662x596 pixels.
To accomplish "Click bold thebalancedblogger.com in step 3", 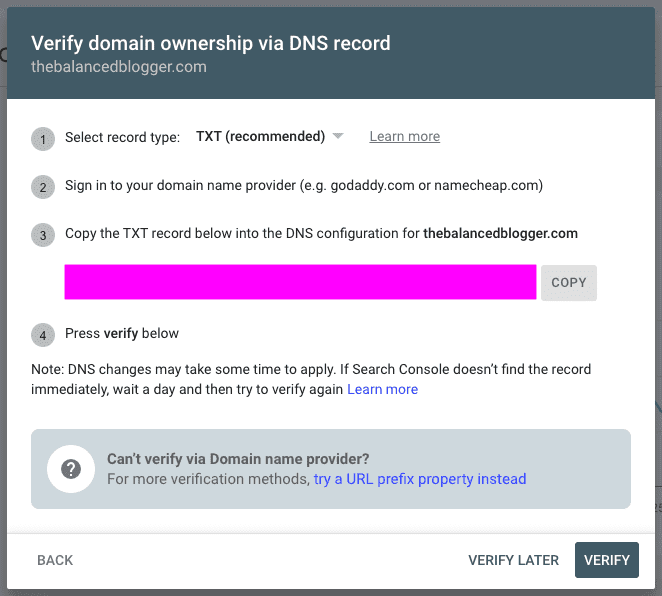I will 500,234.
